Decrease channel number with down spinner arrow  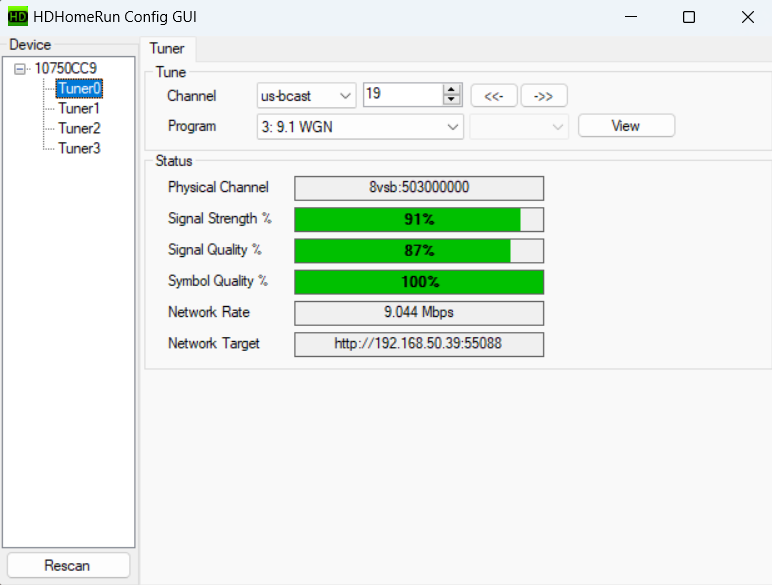[451, 100]
